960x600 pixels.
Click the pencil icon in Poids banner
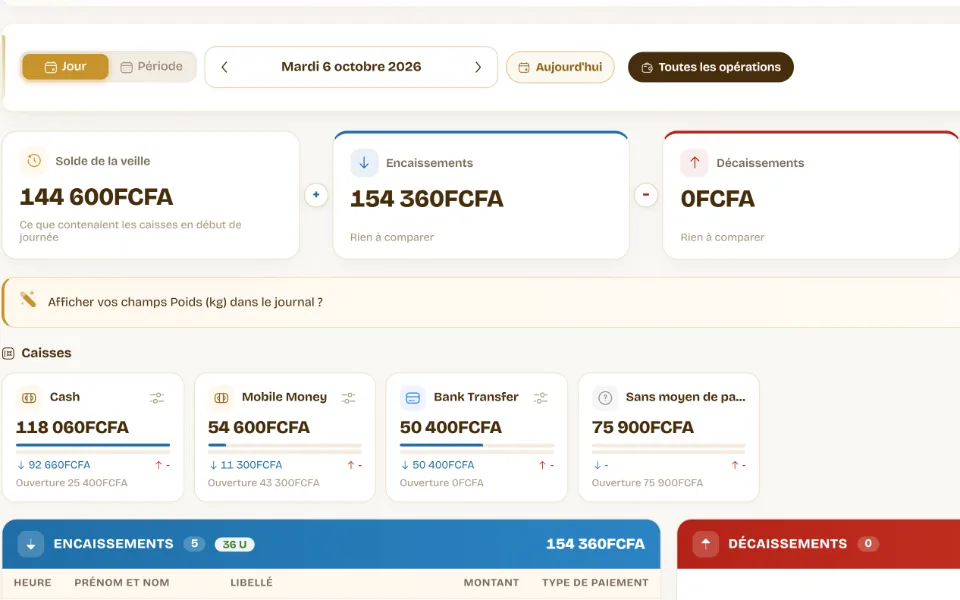tap(28, 299)
